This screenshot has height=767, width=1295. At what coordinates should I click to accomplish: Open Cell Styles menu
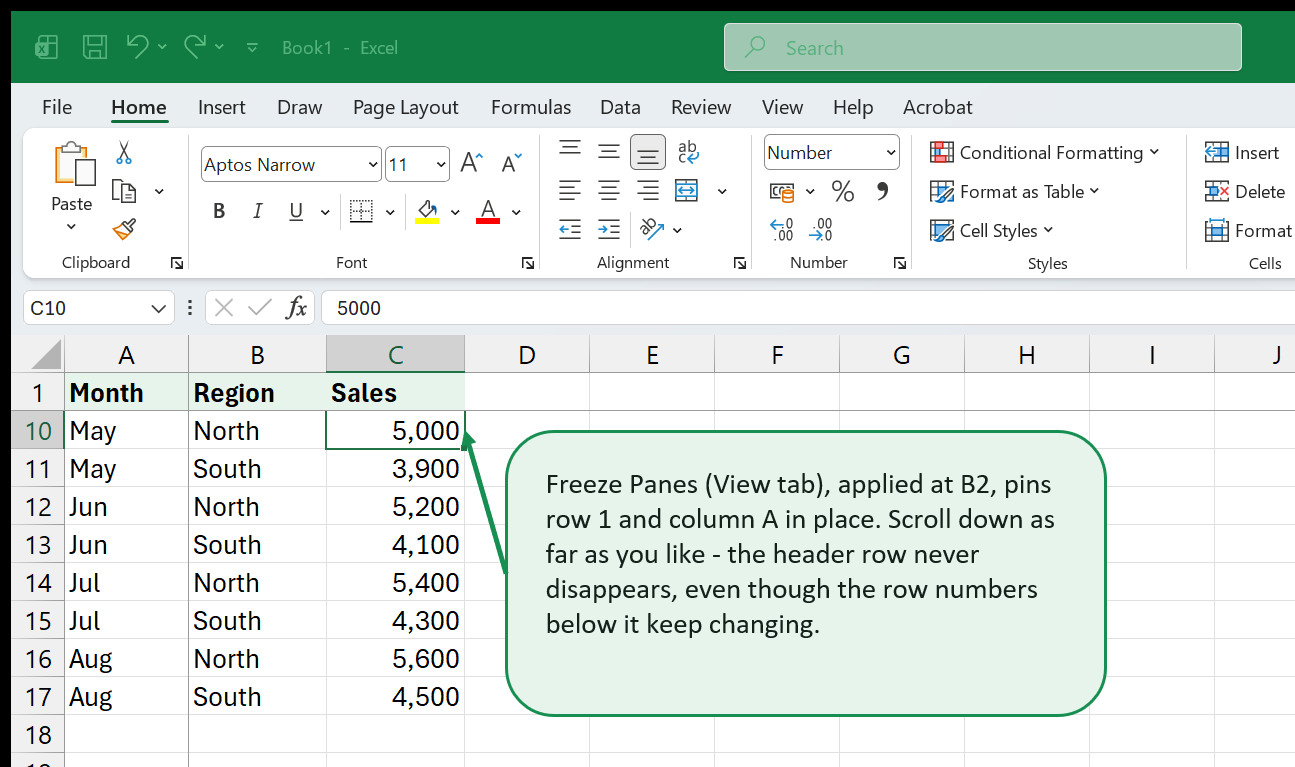[991, 230]
